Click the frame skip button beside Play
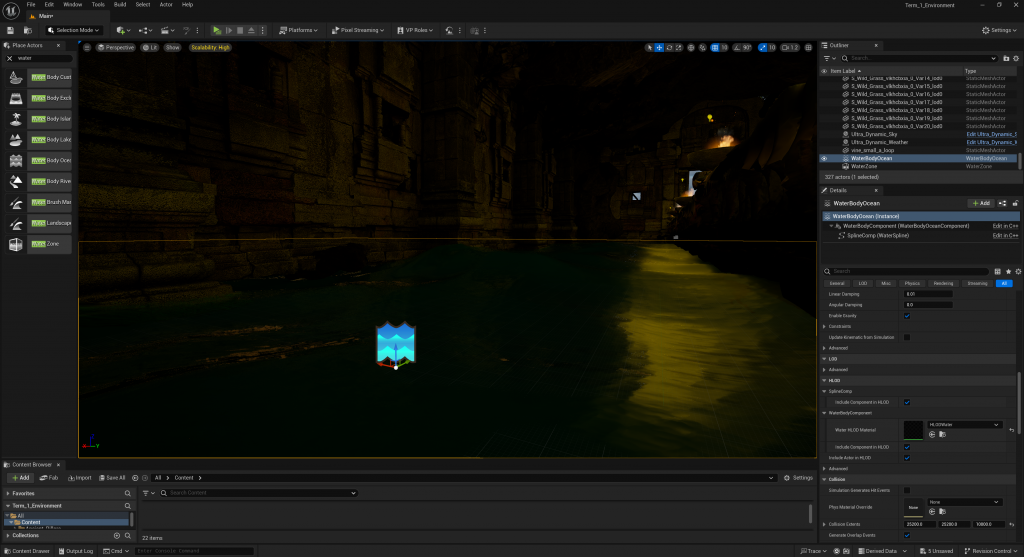This screenshot has height=557, width=1024. pyautogui.click(x=229, y=30)
